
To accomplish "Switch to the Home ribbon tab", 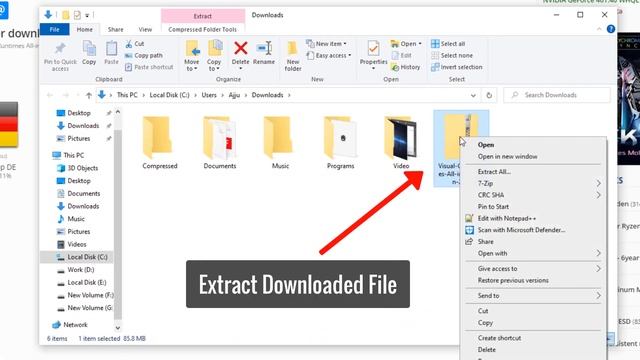I will click(84, 29).
